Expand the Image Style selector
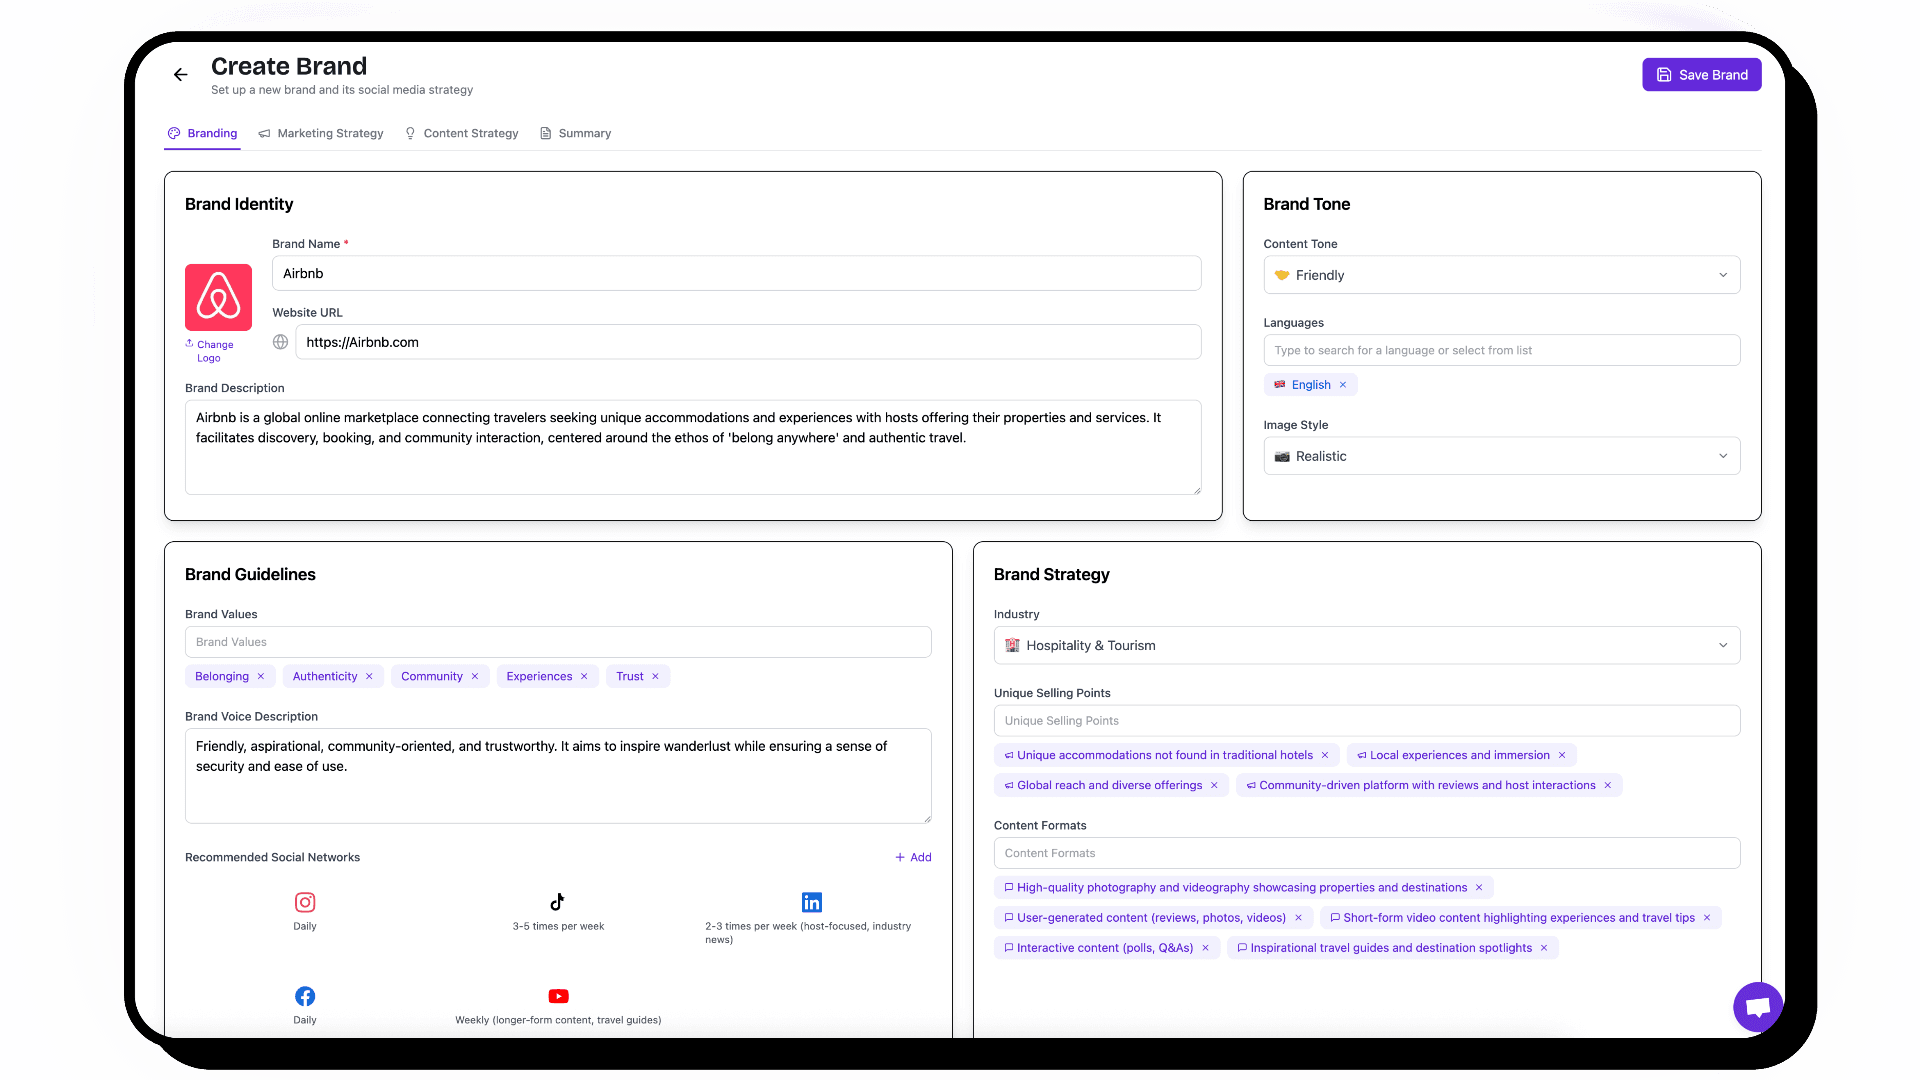The image size is (1920, 1080). click(1500, 456)
